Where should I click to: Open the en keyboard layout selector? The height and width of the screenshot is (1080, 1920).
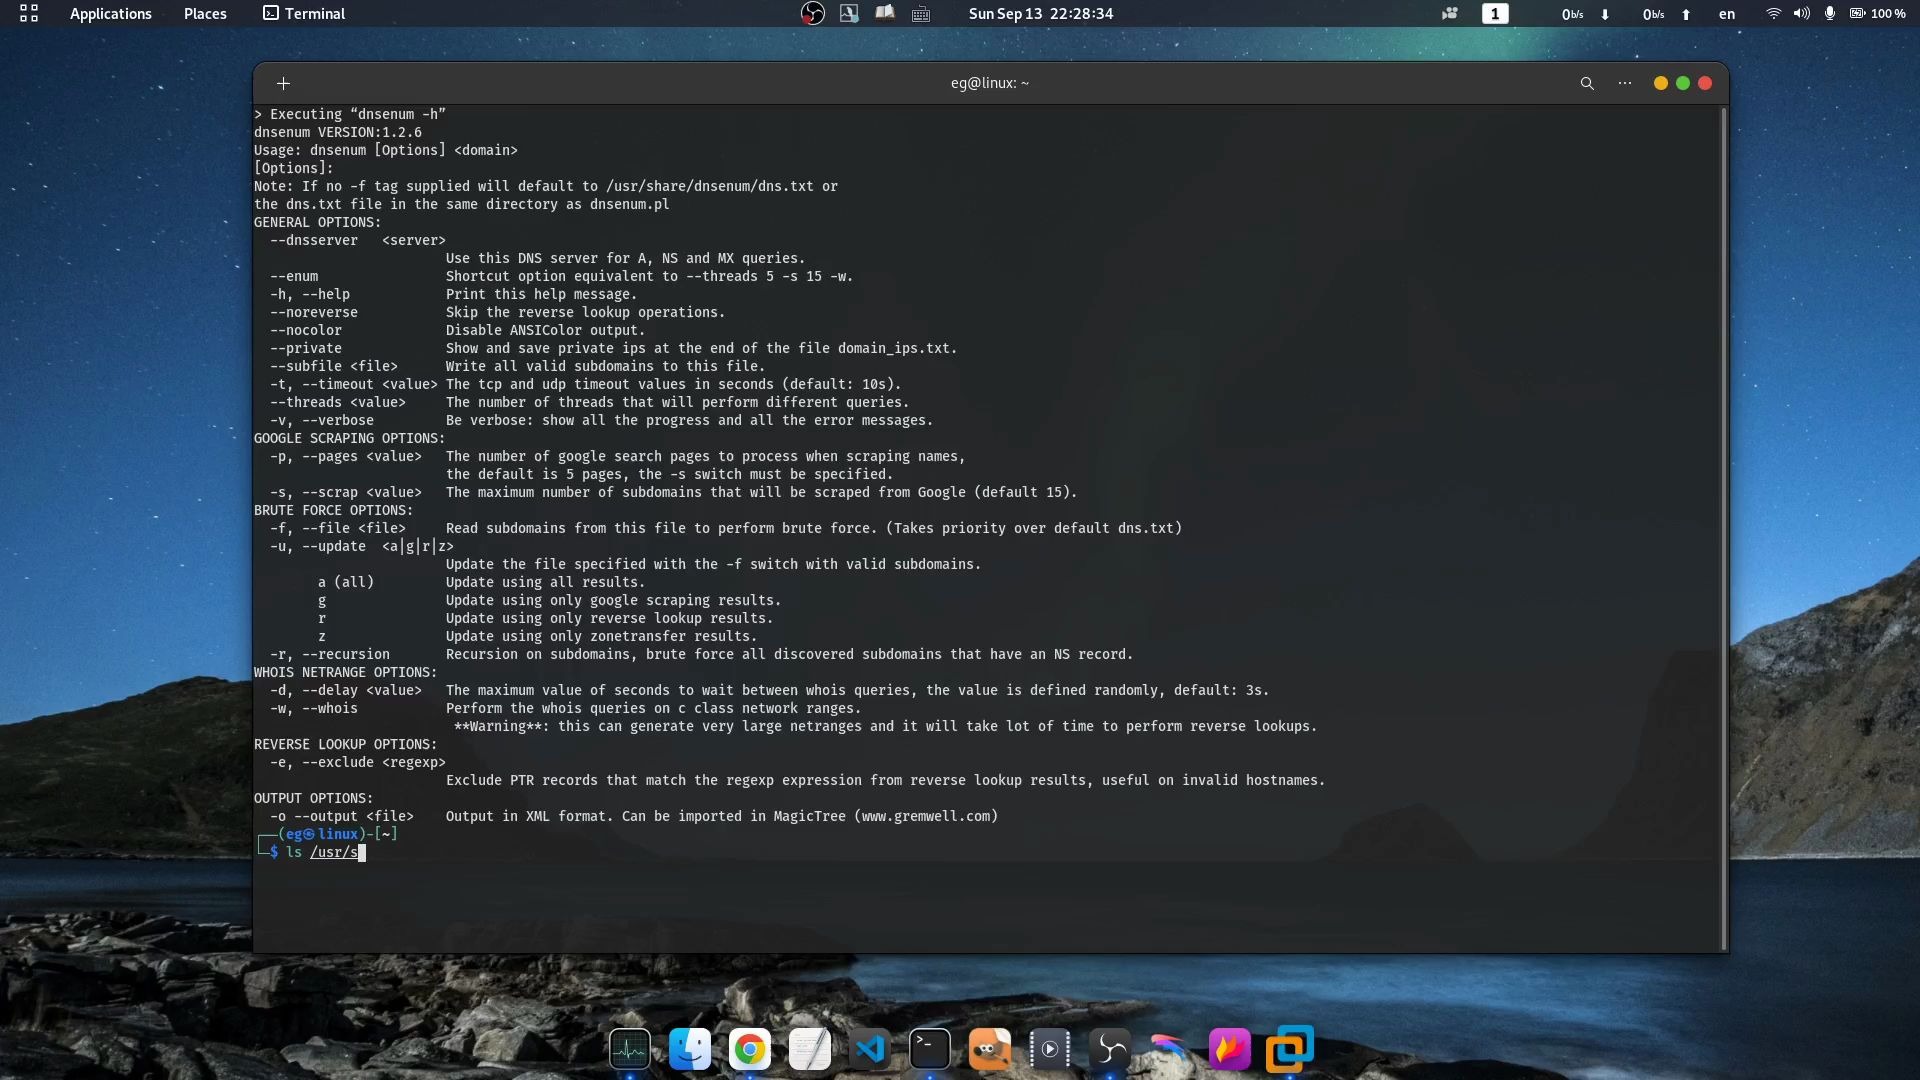point(1727,14)
